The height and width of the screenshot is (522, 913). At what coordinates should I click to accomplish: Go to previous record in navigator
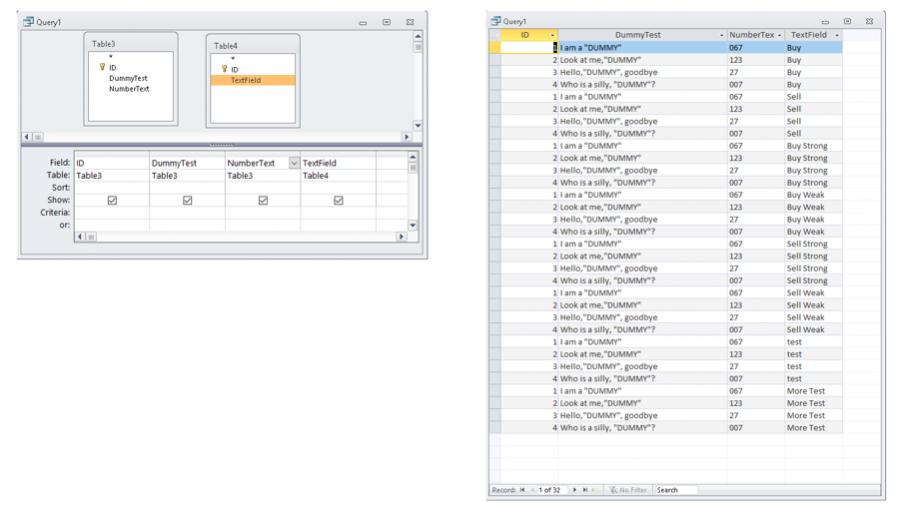pyautogui.click(x=532, y=490)
